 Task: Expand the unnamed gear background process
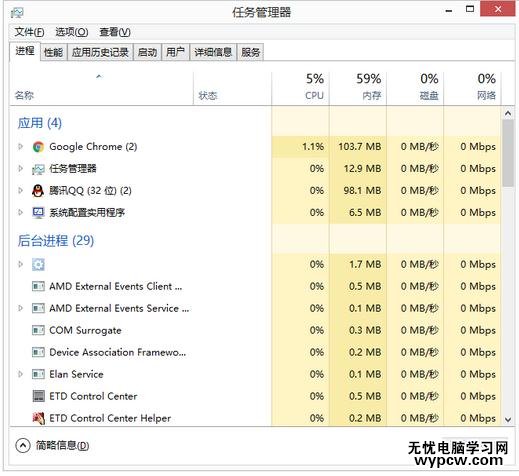tap(20, 264)
